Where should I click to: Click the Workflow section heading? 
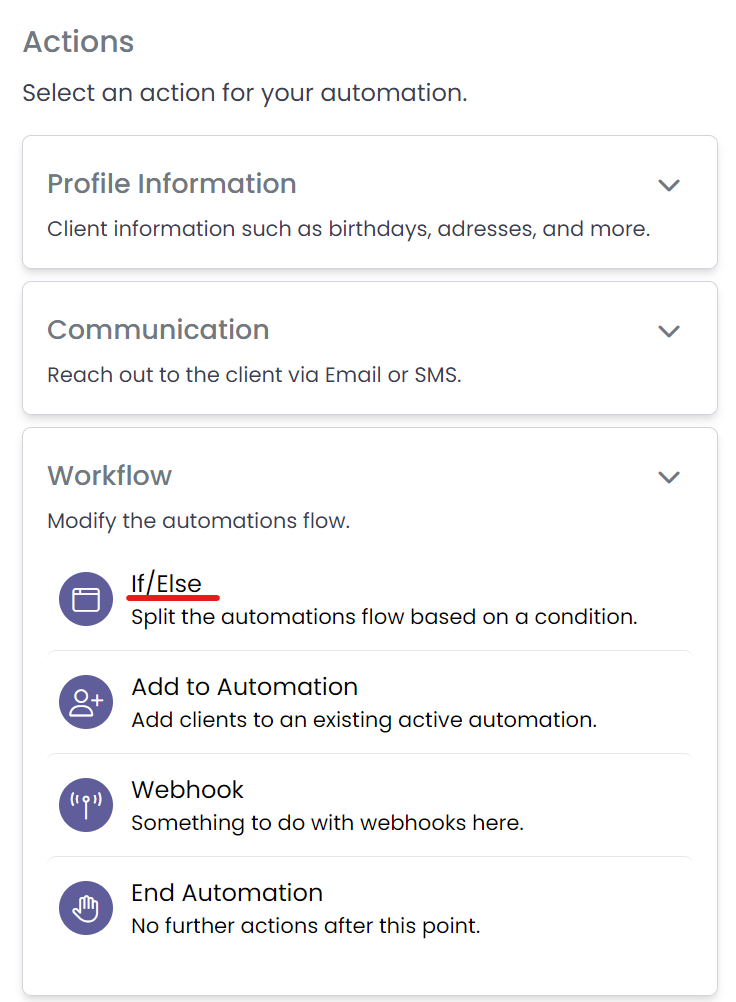[109, 476]
